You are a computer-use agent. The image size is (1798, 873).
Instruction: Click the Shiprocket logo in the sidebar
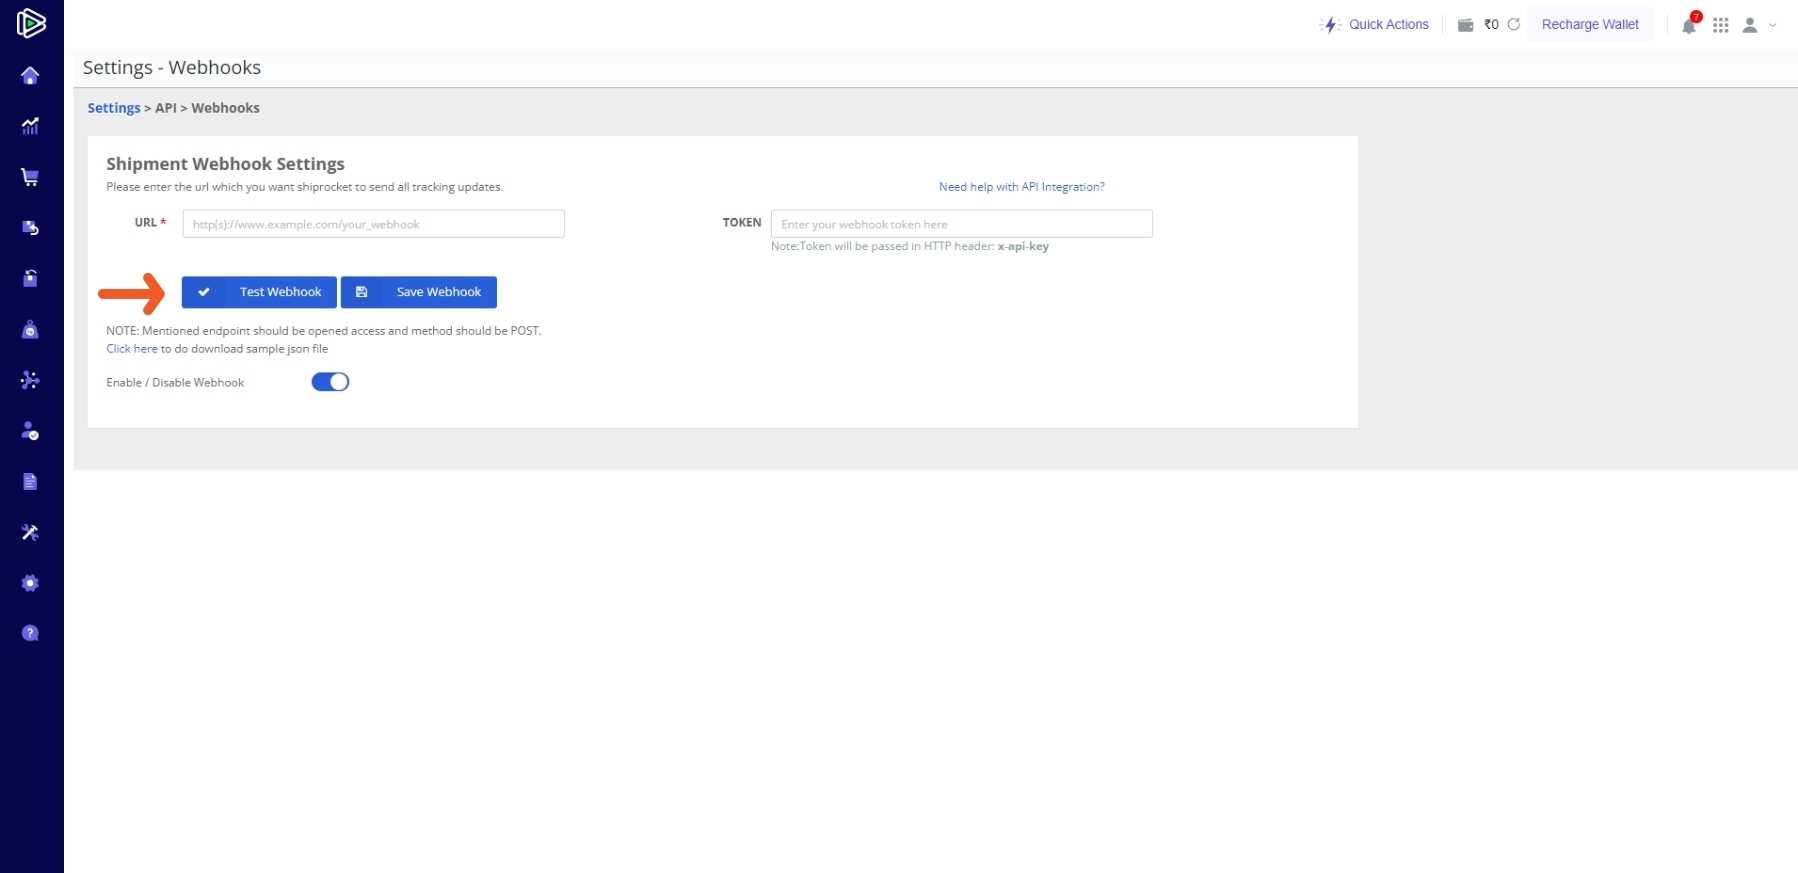[31, 23]
